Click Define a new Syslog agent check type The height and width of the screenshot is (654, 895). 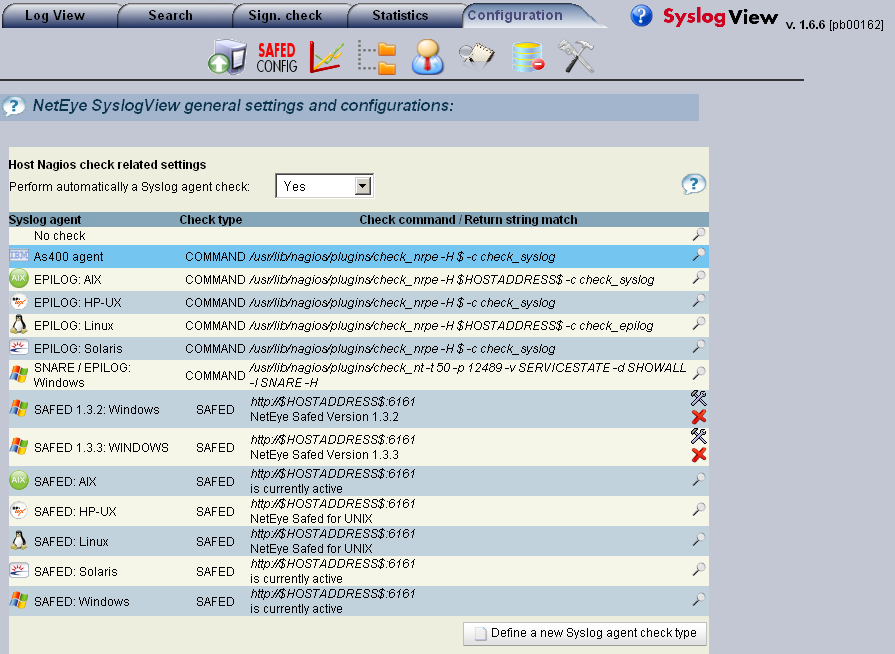[585, 633]
